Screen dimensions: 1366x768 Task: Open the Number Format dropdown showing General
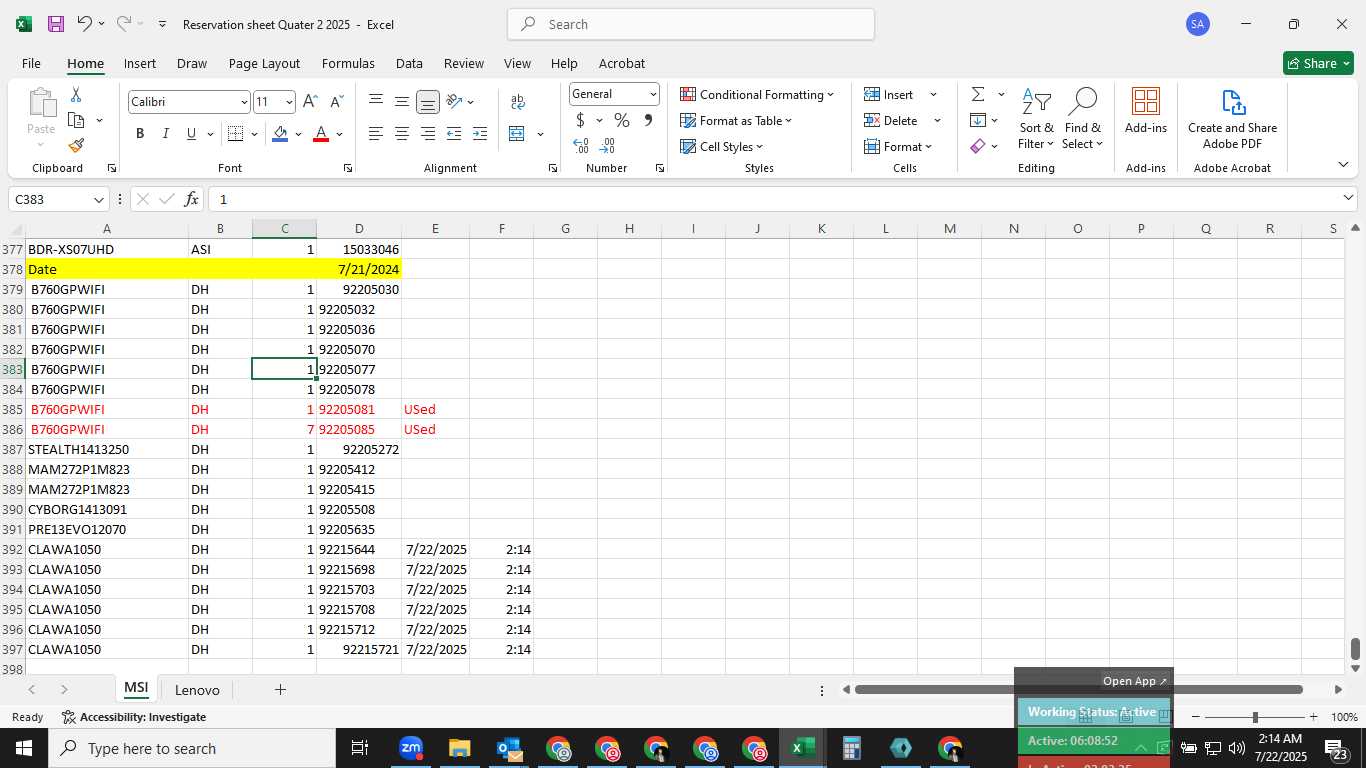(x=653, y=94)
